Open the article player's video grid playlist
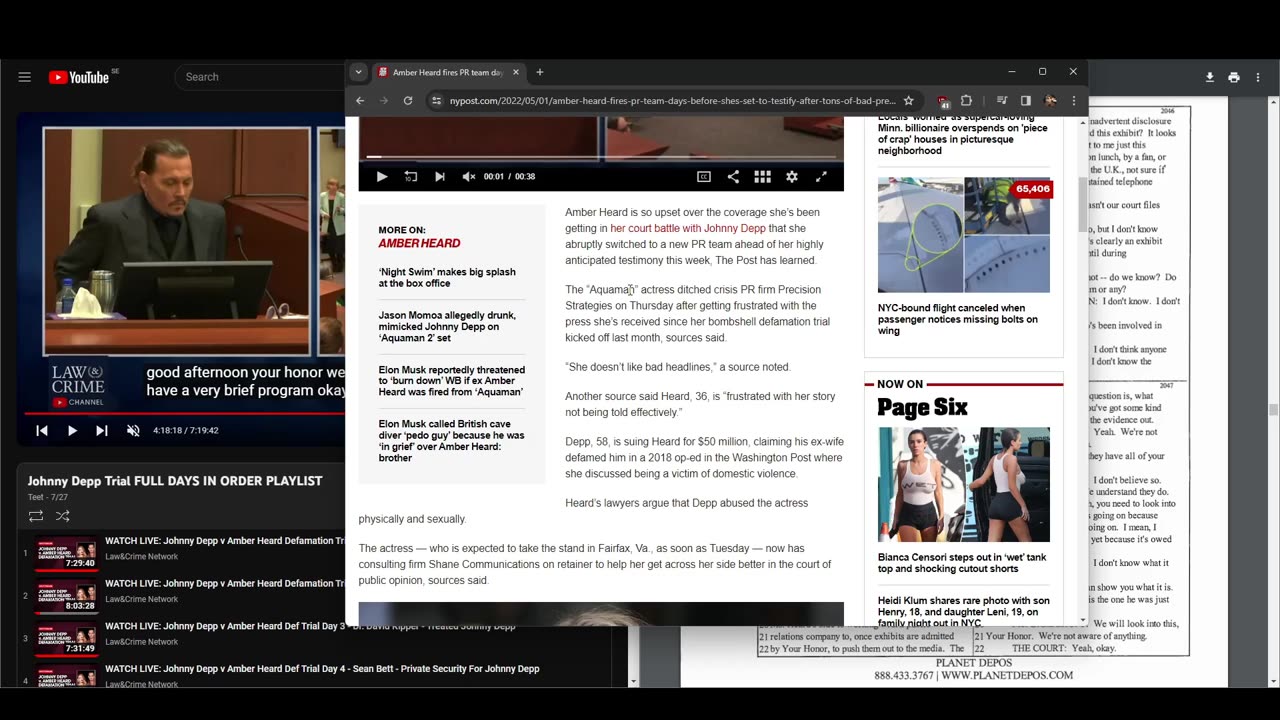The image size is (1280, 720). tap(762, 176)
